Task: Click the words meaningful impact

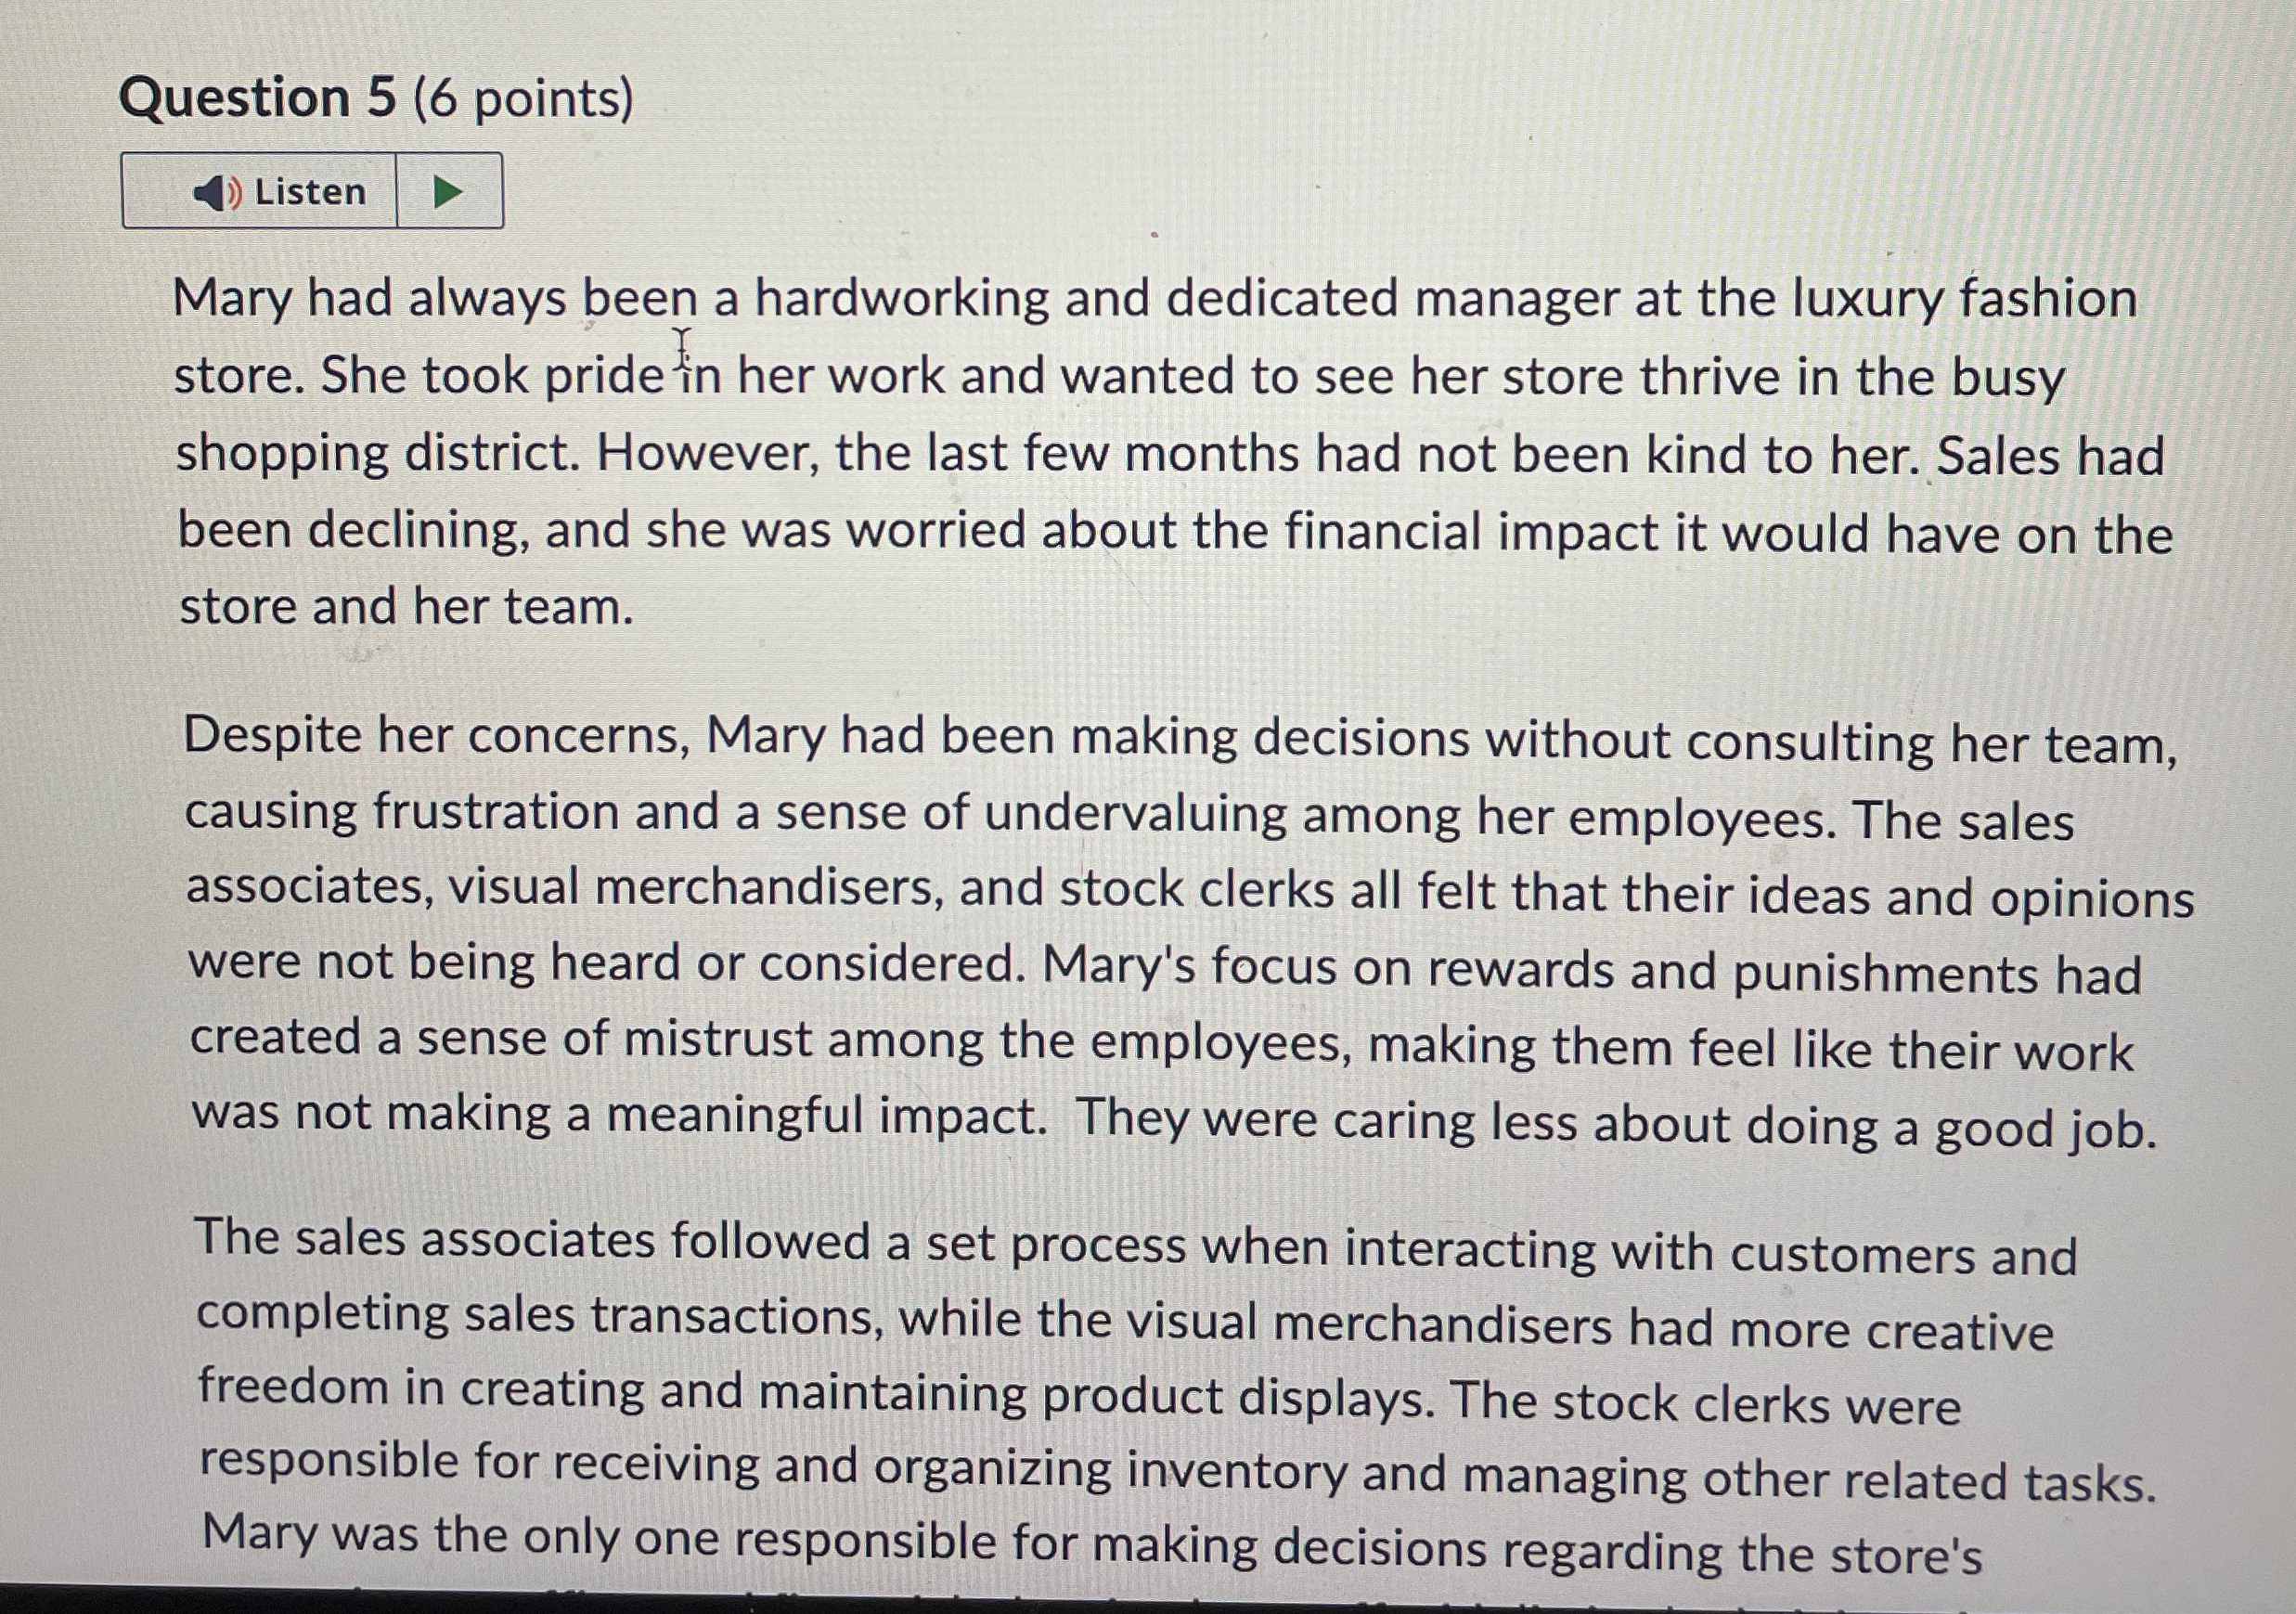Action: [x=826, y=1115]
